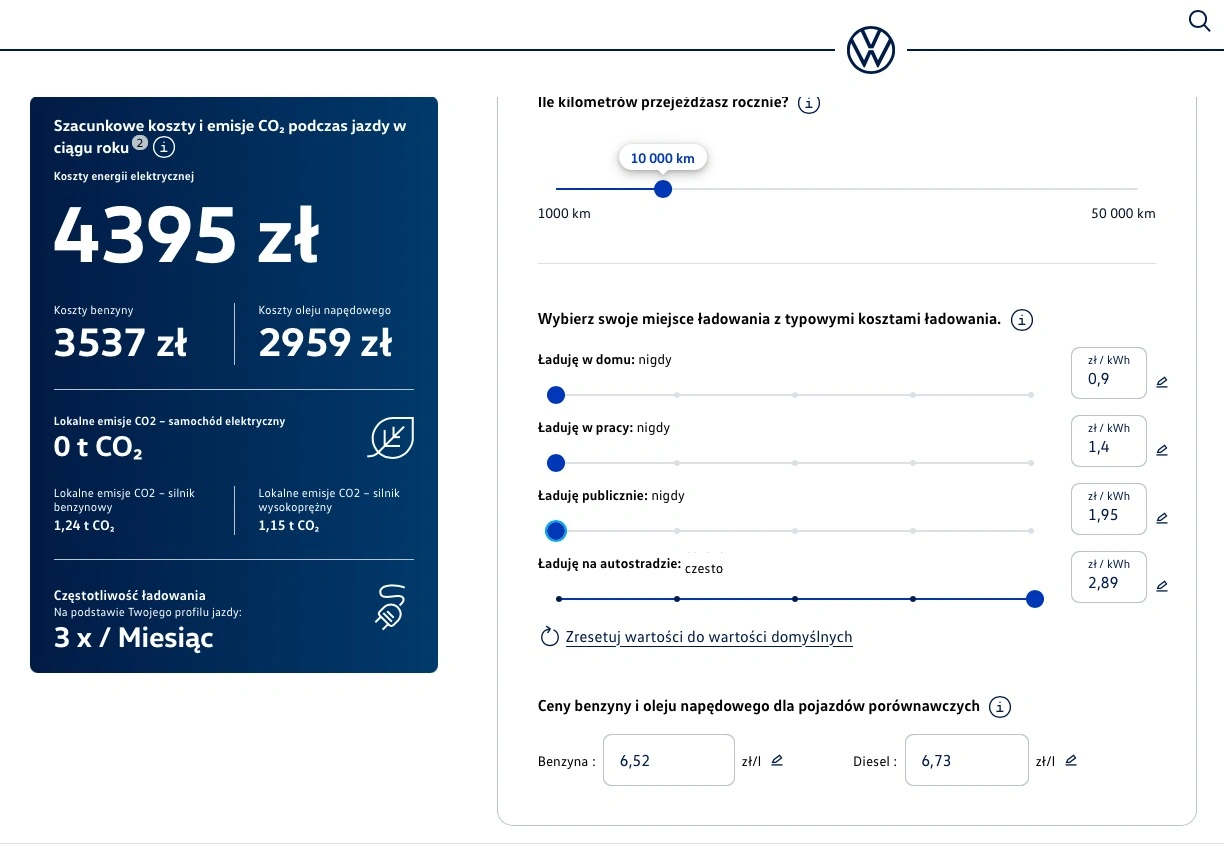
Task: Click pencil icon next to Diesel price
Action: pos(1070,760)
